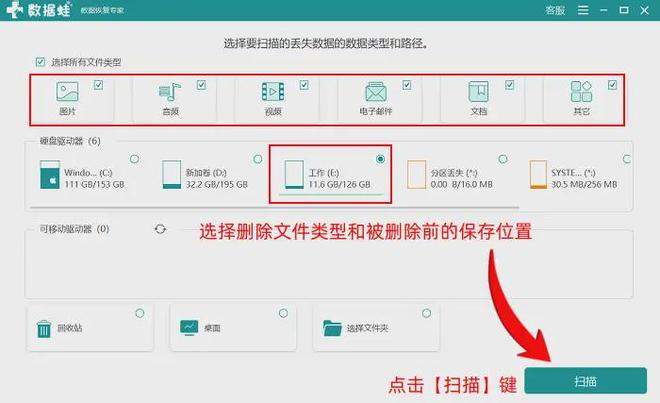Click the 电子邮件 email type icon
The image size is (660, 403).
point(376,92)
